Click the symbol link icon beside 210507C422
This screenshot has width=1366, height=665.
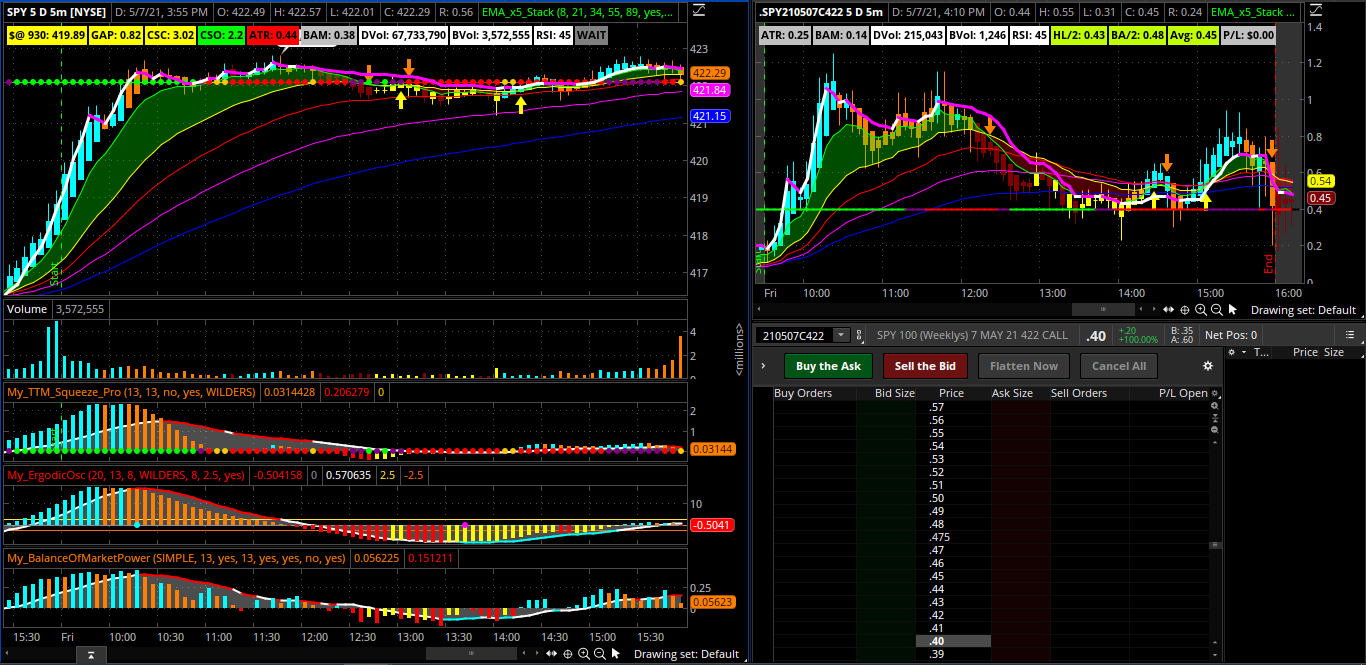pos(859,335)
